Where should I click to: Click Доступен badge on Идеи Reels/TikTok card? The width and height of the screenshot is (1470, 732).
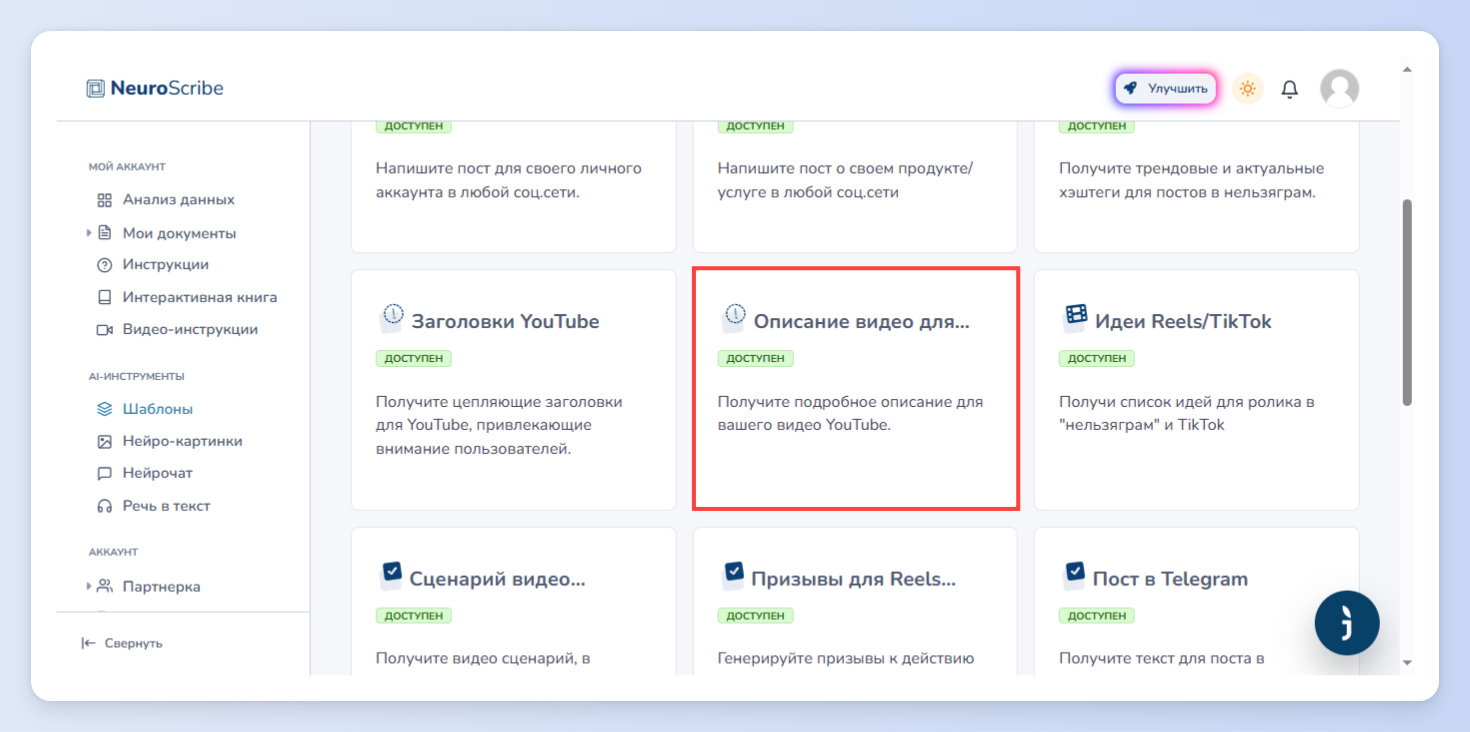pos(1097,358)
